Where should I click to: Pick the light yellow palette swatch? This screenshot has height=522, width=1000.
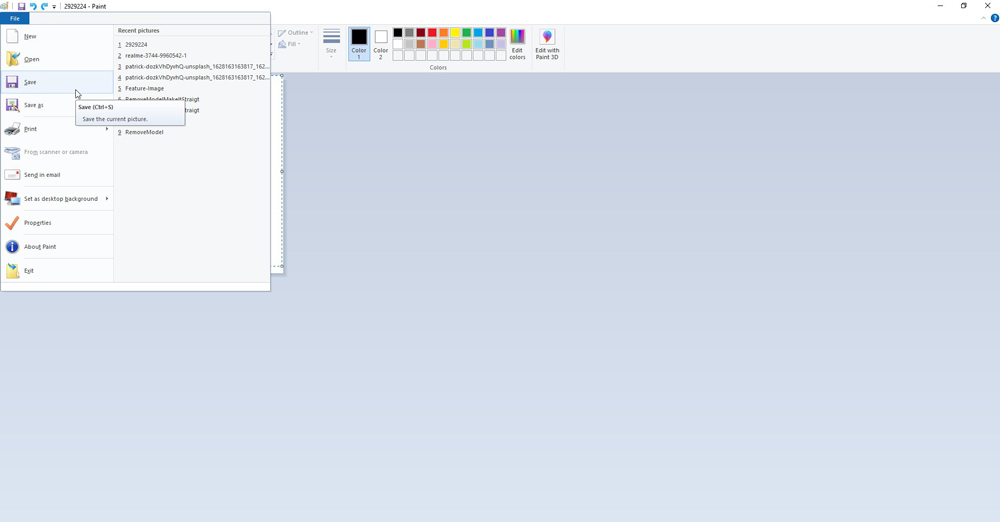coord(455,44)
